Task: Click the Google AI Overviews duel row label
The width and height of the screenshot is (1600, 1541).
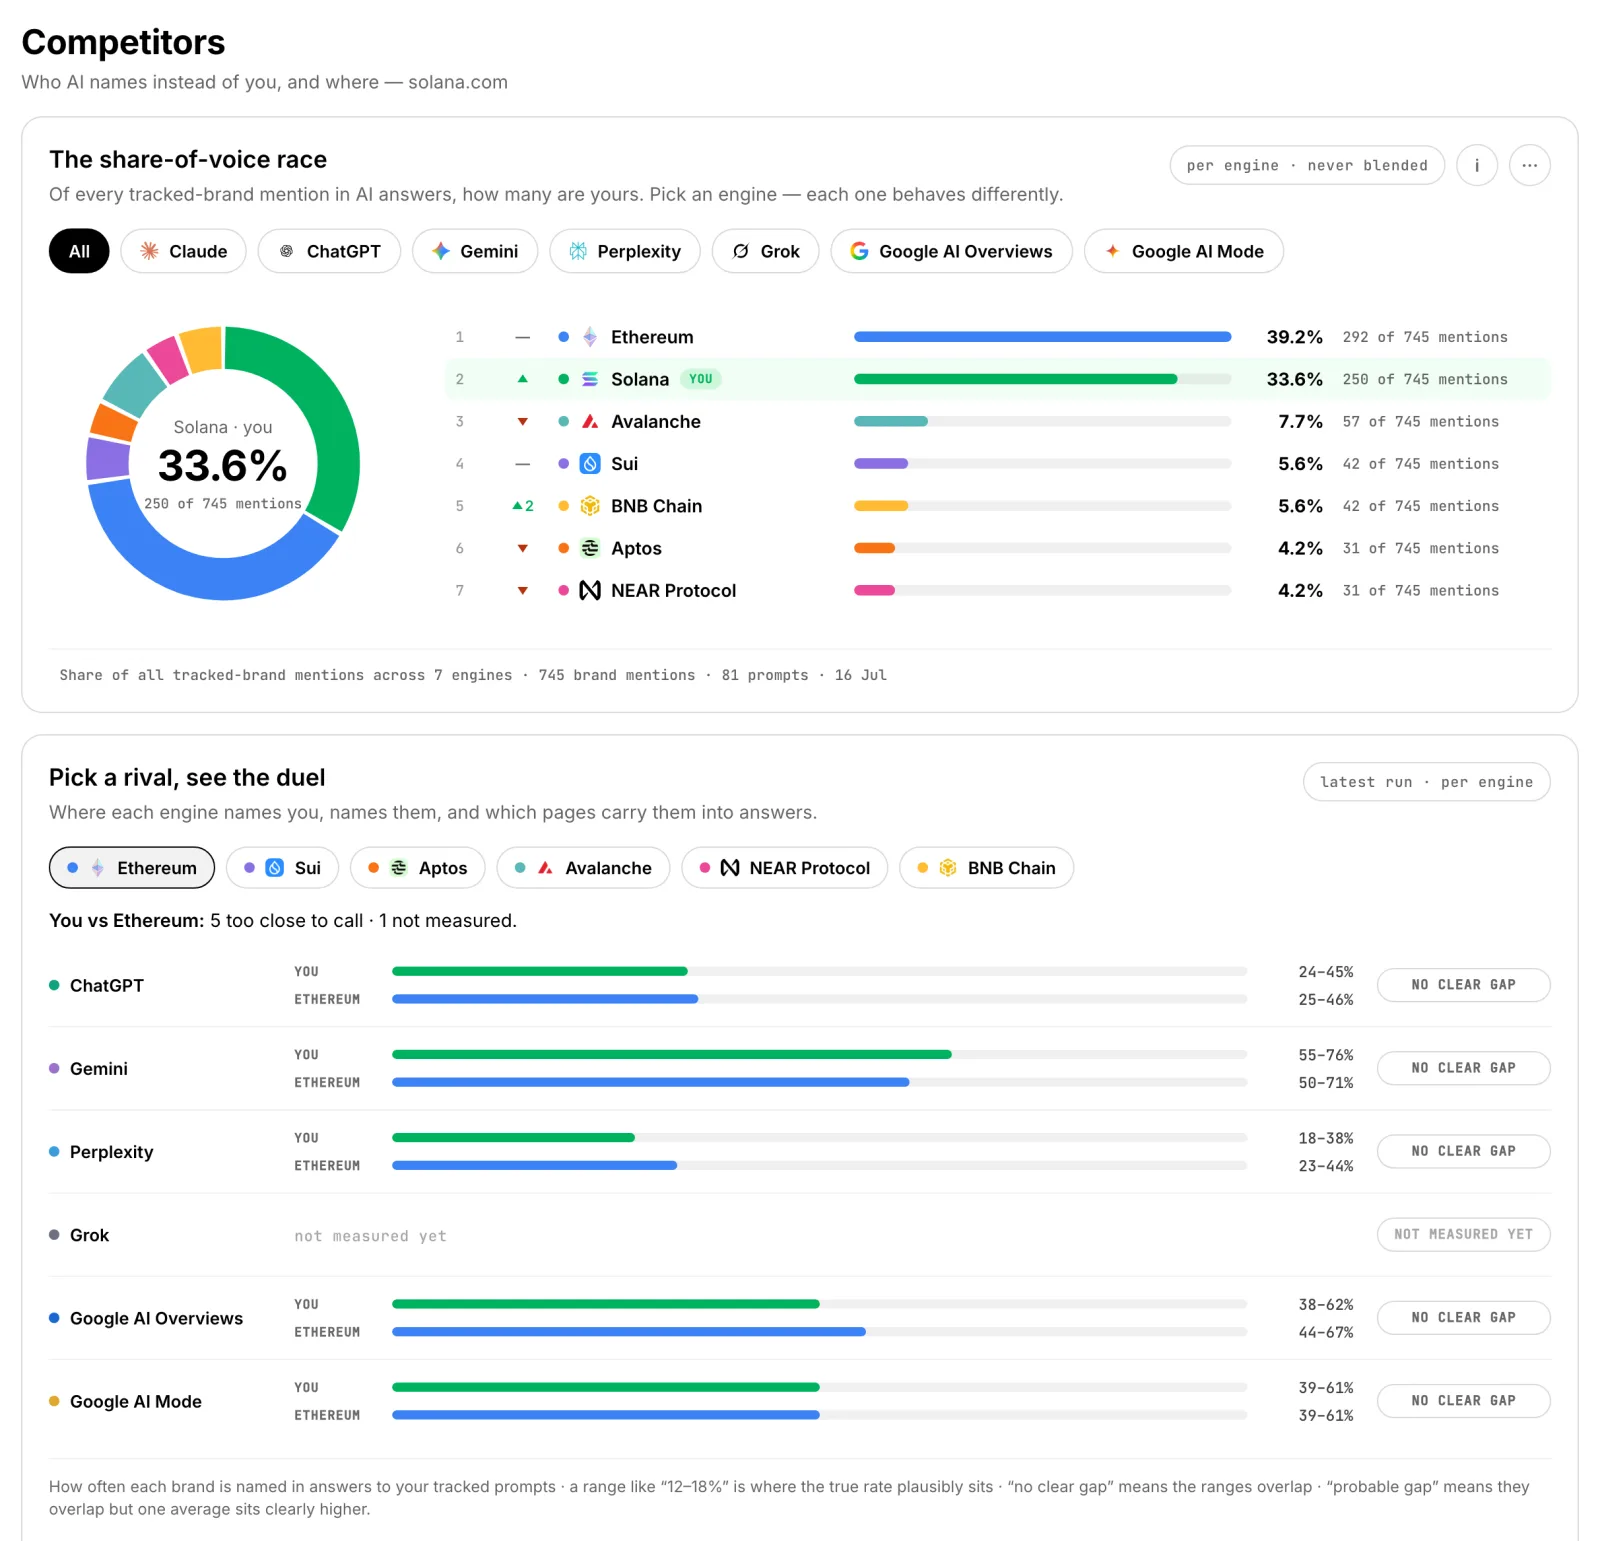Action: (x=156, y=1318)
